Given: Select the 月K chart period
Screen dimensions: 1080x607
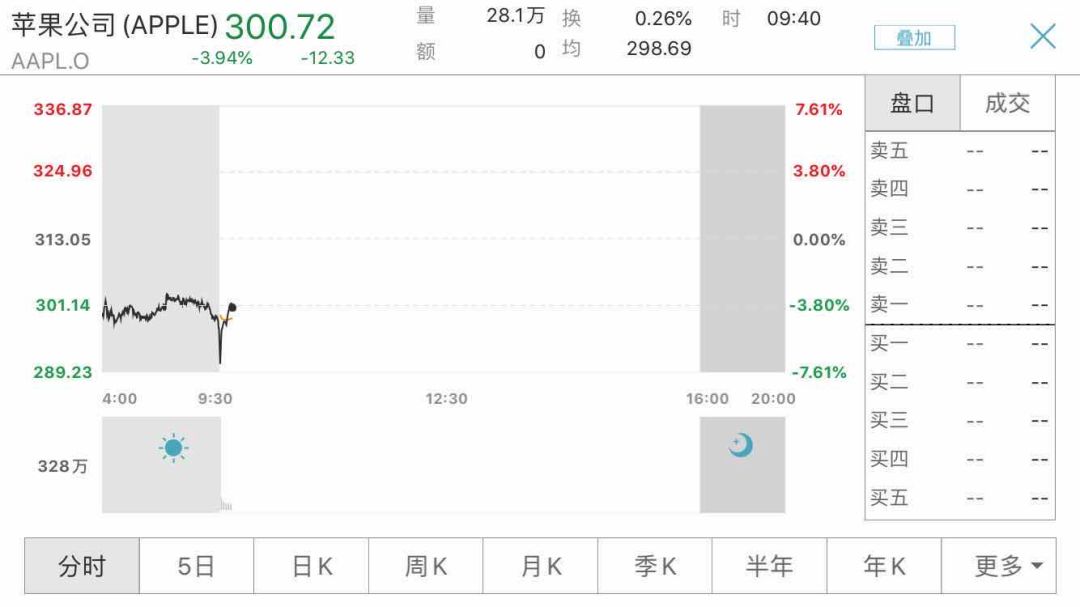Looking at the screenshot, I should (x=541, y=566).
